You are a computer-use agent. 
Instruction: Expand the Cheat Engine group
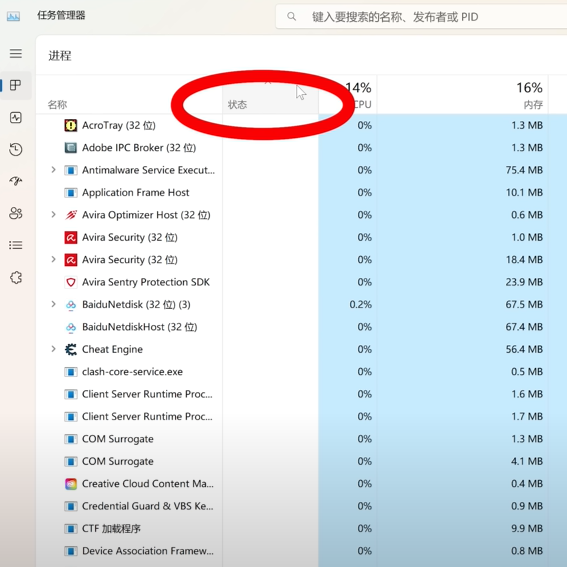[53, 349]
